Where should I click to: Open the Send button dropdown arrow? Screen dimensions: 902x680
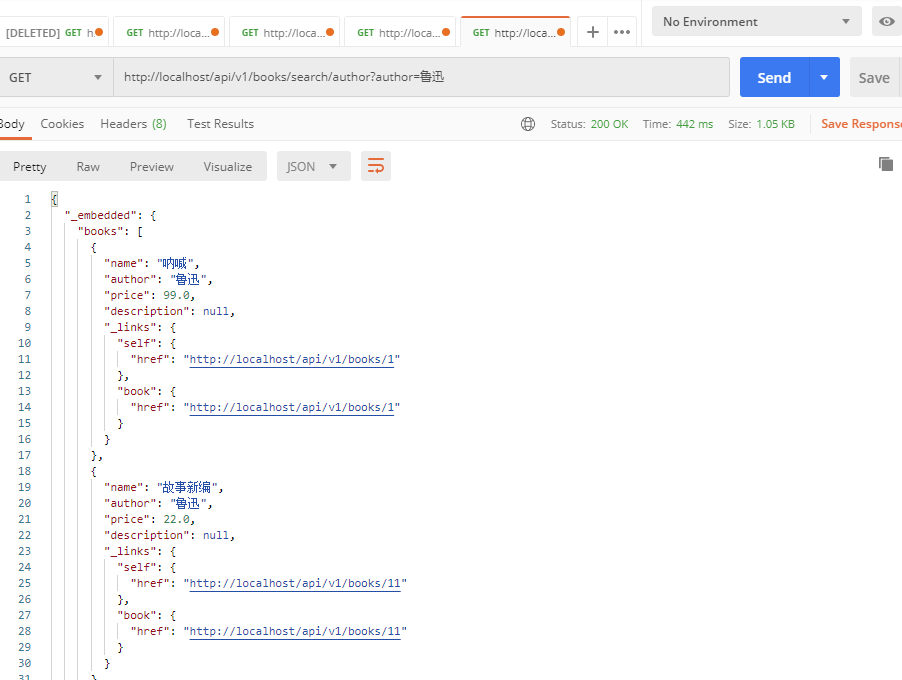point(824,78)
